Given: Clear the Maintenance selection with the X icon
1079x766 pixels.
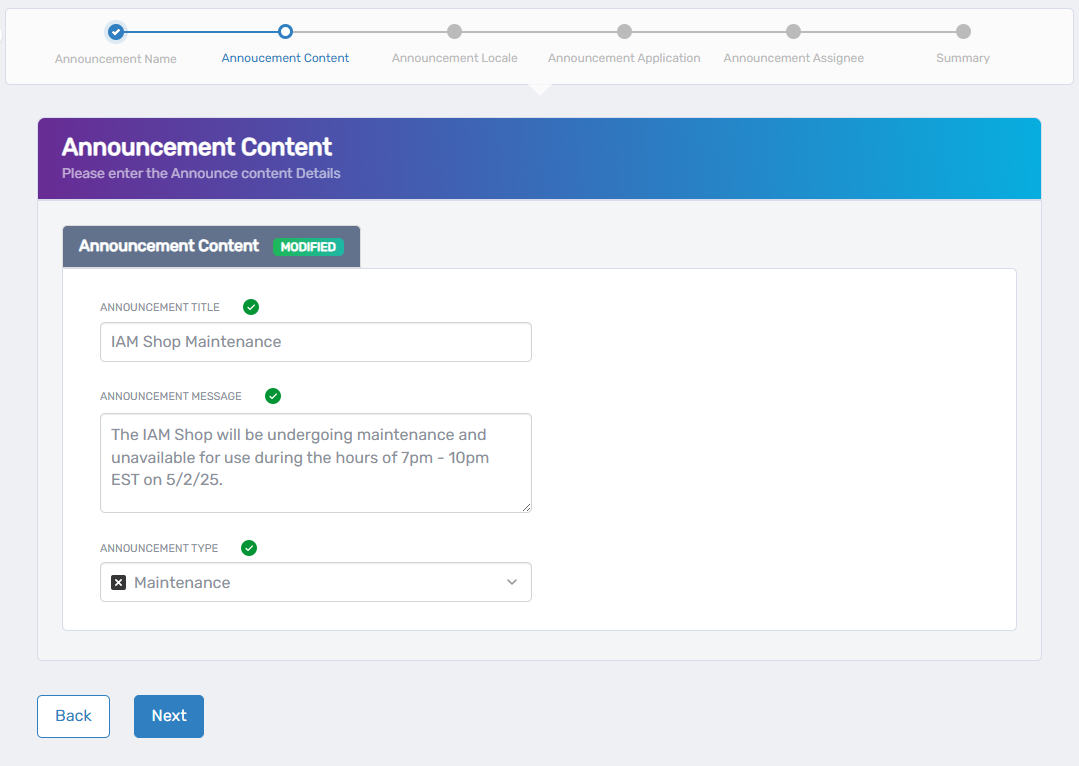Looking at the screenshot, I should pos(118,582).
